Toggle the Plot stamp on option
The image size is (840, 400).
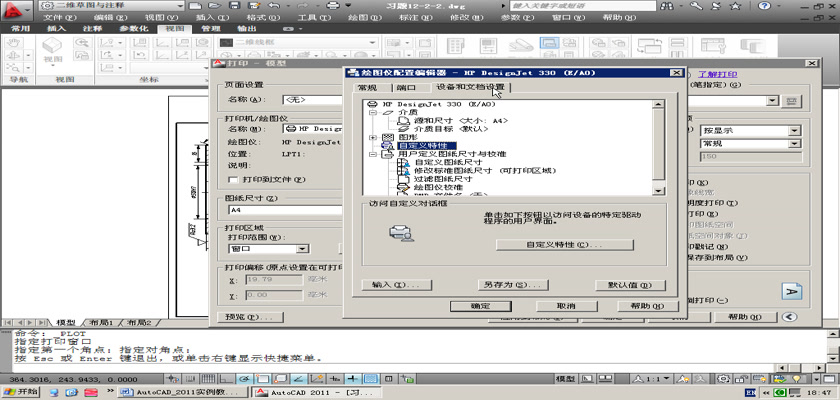(x=708, y=247)
